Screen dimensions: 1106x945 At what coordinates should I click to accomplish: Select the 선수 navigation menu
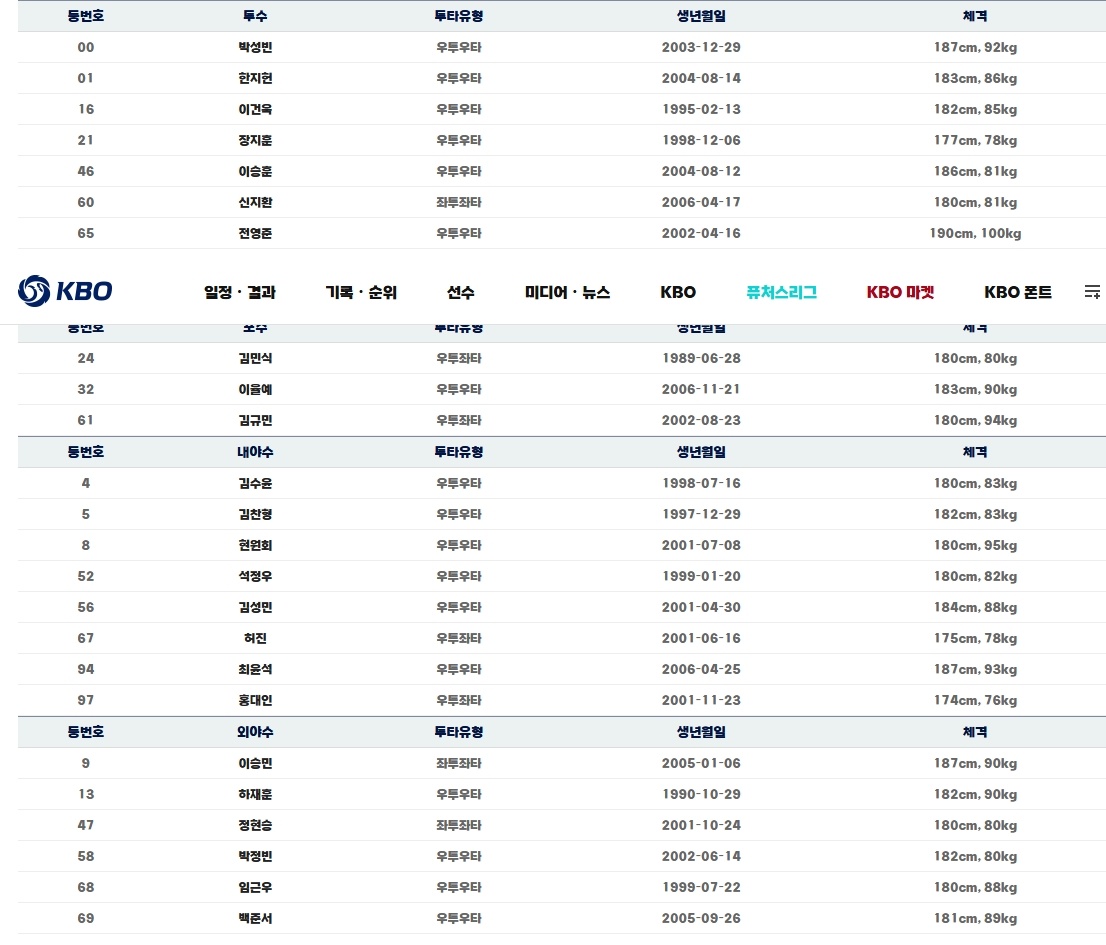coord(460,293)
